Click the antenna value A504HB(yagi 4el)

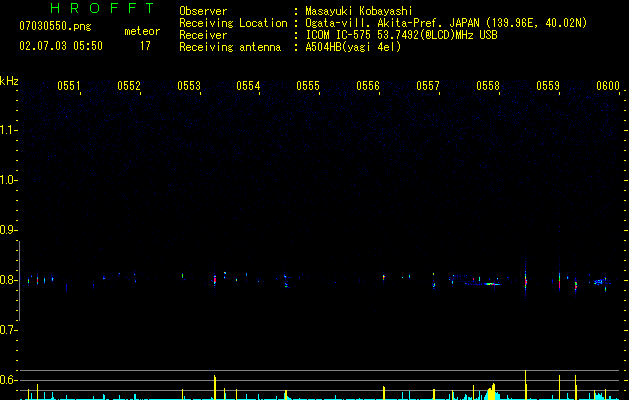click(x=353, y=47)
